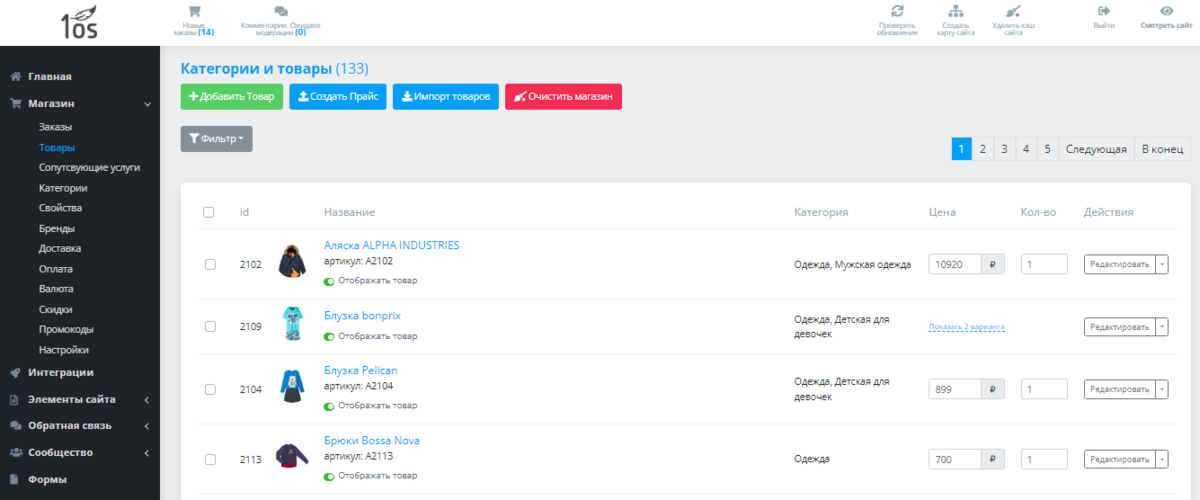Click the 1os logo
1200x500 pixels.
pos(80,22)
